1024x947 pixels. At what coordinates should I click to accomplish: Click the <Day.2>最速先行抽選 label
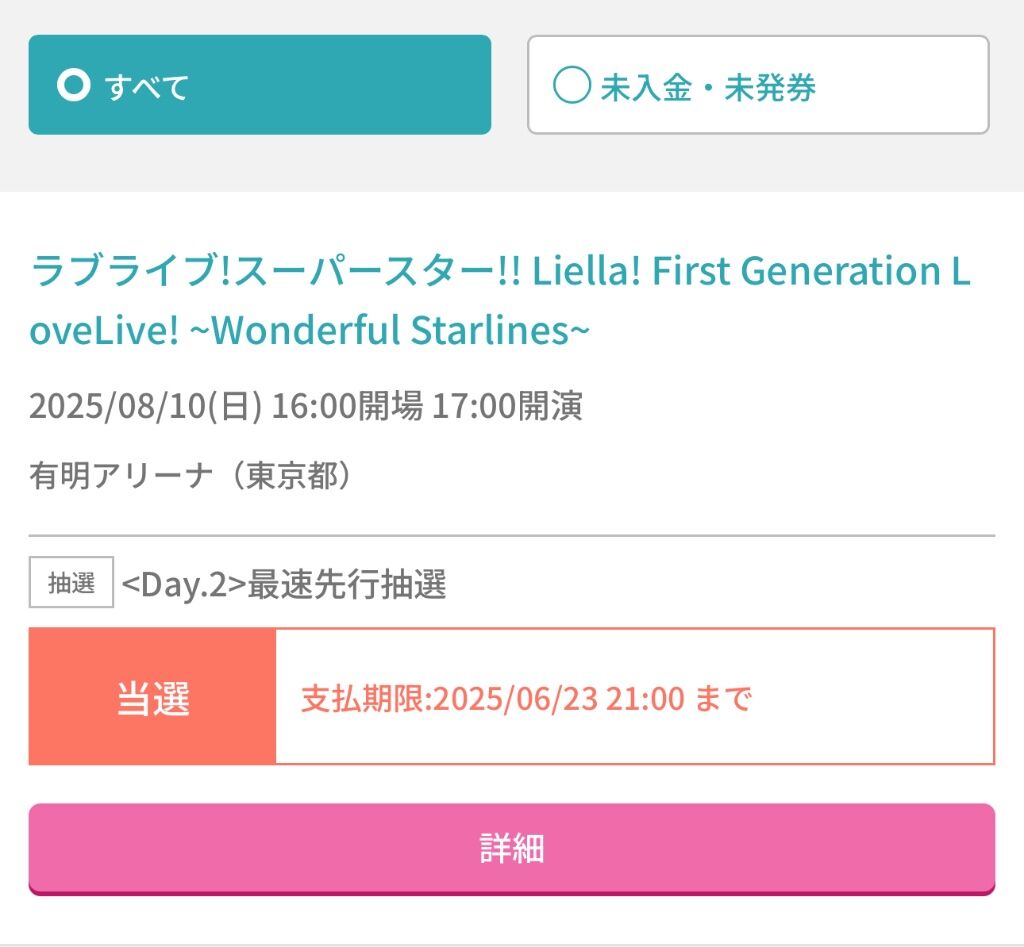click(283, 583)
